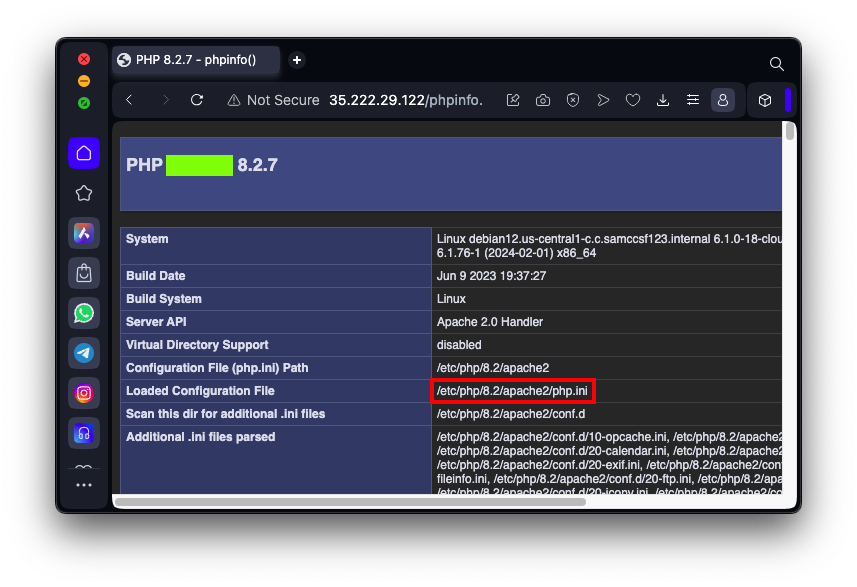This screenshot has height=587, width=857.
Task: Open the tab search magnifier icon
Action: click(x=777, y=64)
